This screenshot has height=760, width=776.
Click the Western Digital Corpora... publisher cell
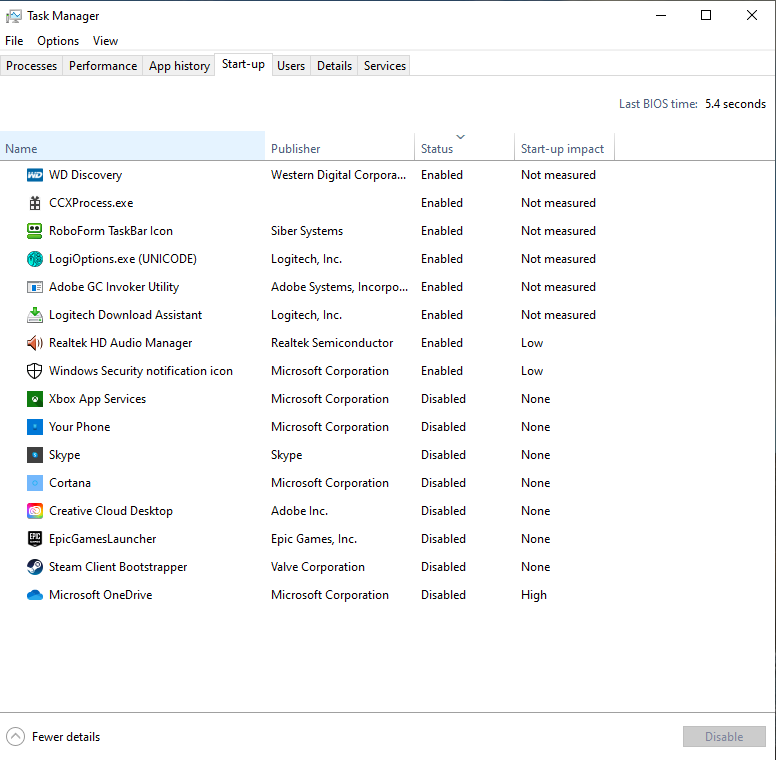pyautogui.click(x=339, y=175)
